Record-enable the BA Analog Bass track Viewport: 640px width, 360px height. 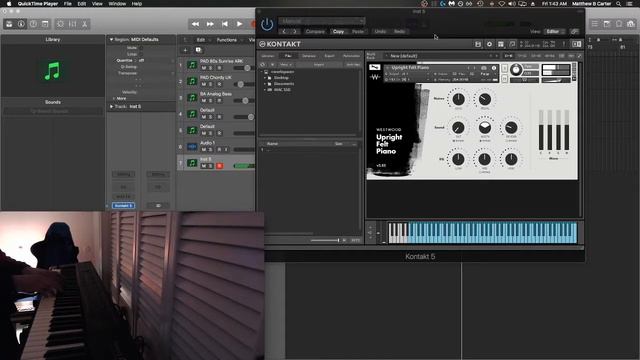click(x=219, y=100)
